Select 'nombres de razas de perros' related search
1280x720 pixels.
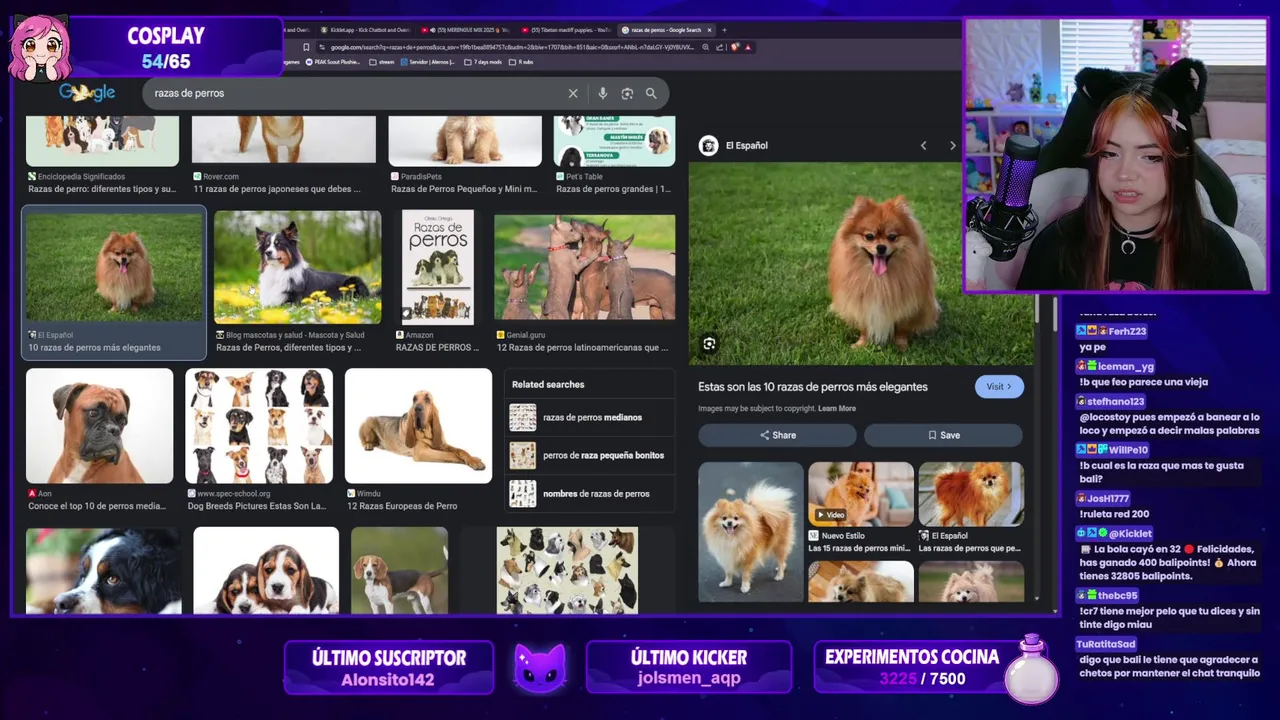tap(590, 493)
